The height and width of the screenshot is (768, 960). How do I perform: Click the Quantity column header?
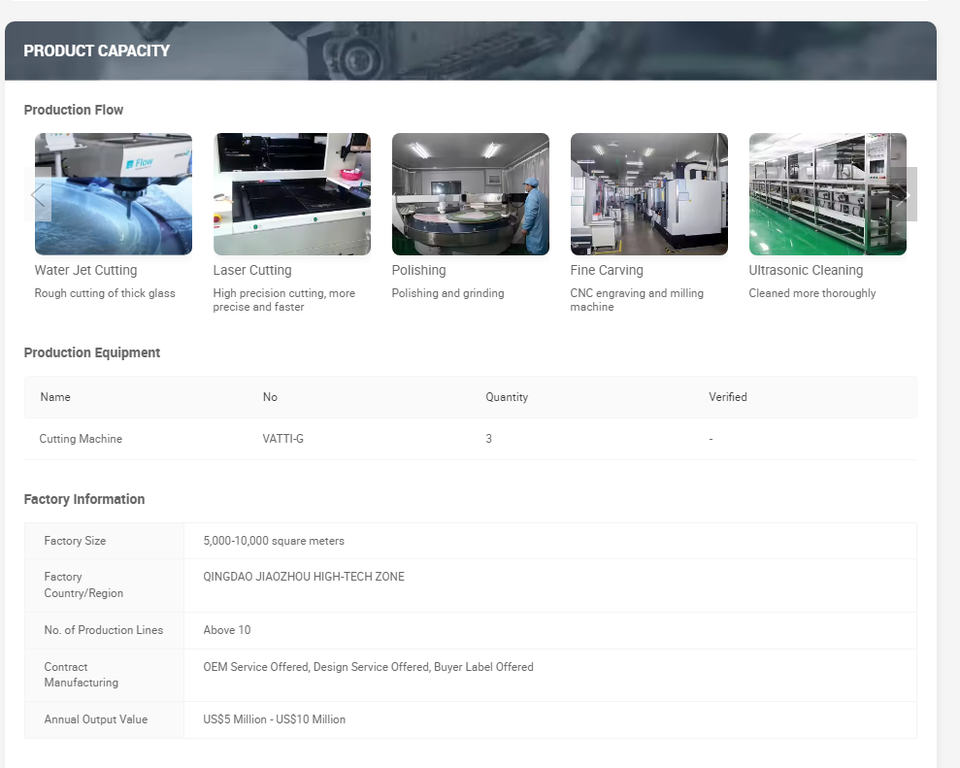(507, 397)
